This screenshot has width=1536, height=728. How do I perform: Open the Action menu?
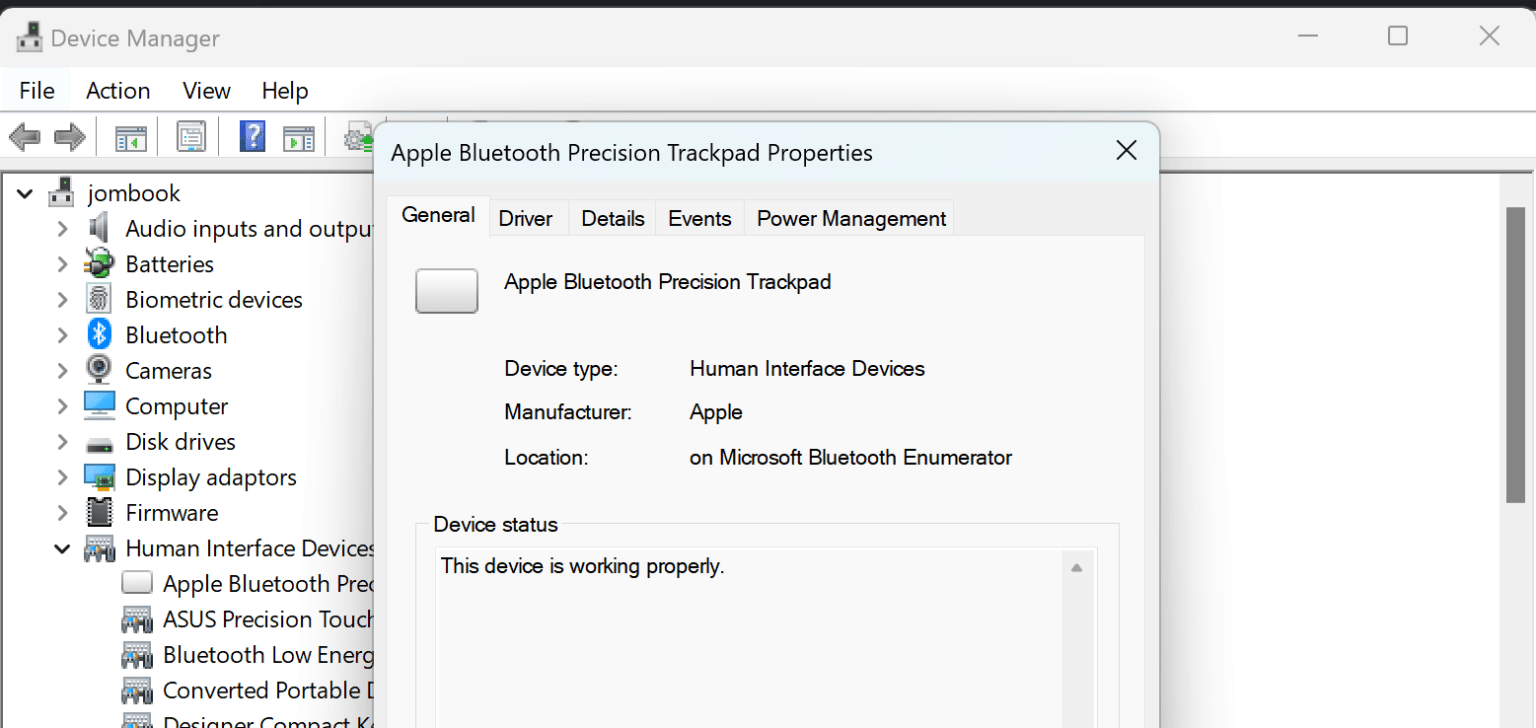(x=117, y=90)
